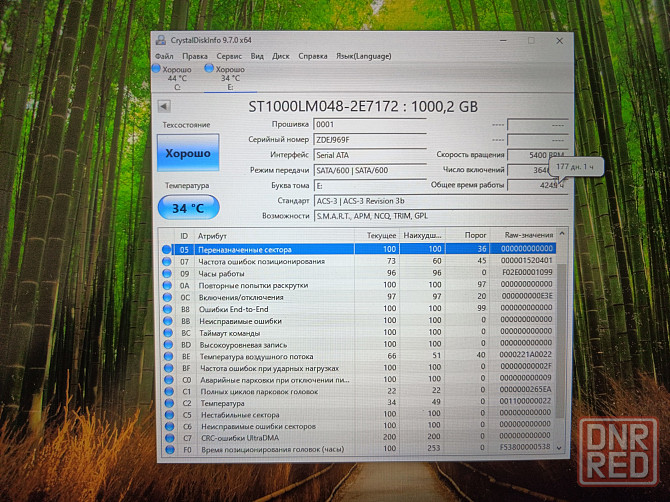Image resolution: width=670 pixels, height=502 pixels.
Task: Click raw value 0000221A0022
Action: (526, 355)
